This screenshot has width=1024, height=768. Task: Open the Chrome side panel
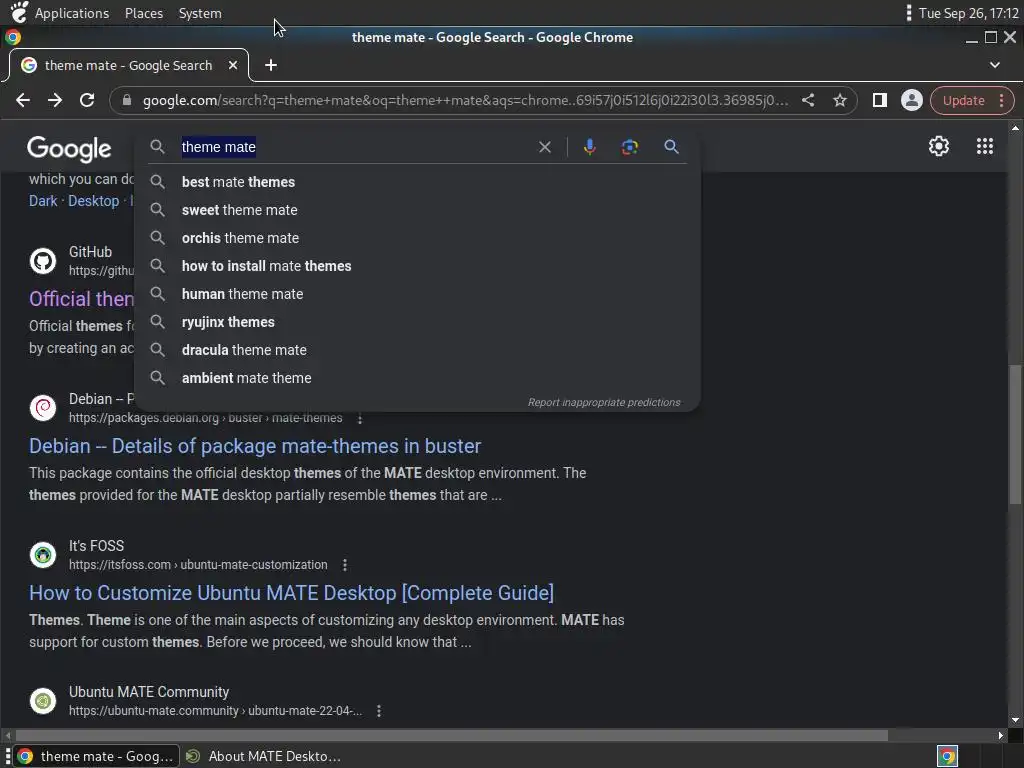(x=880, y=100)
